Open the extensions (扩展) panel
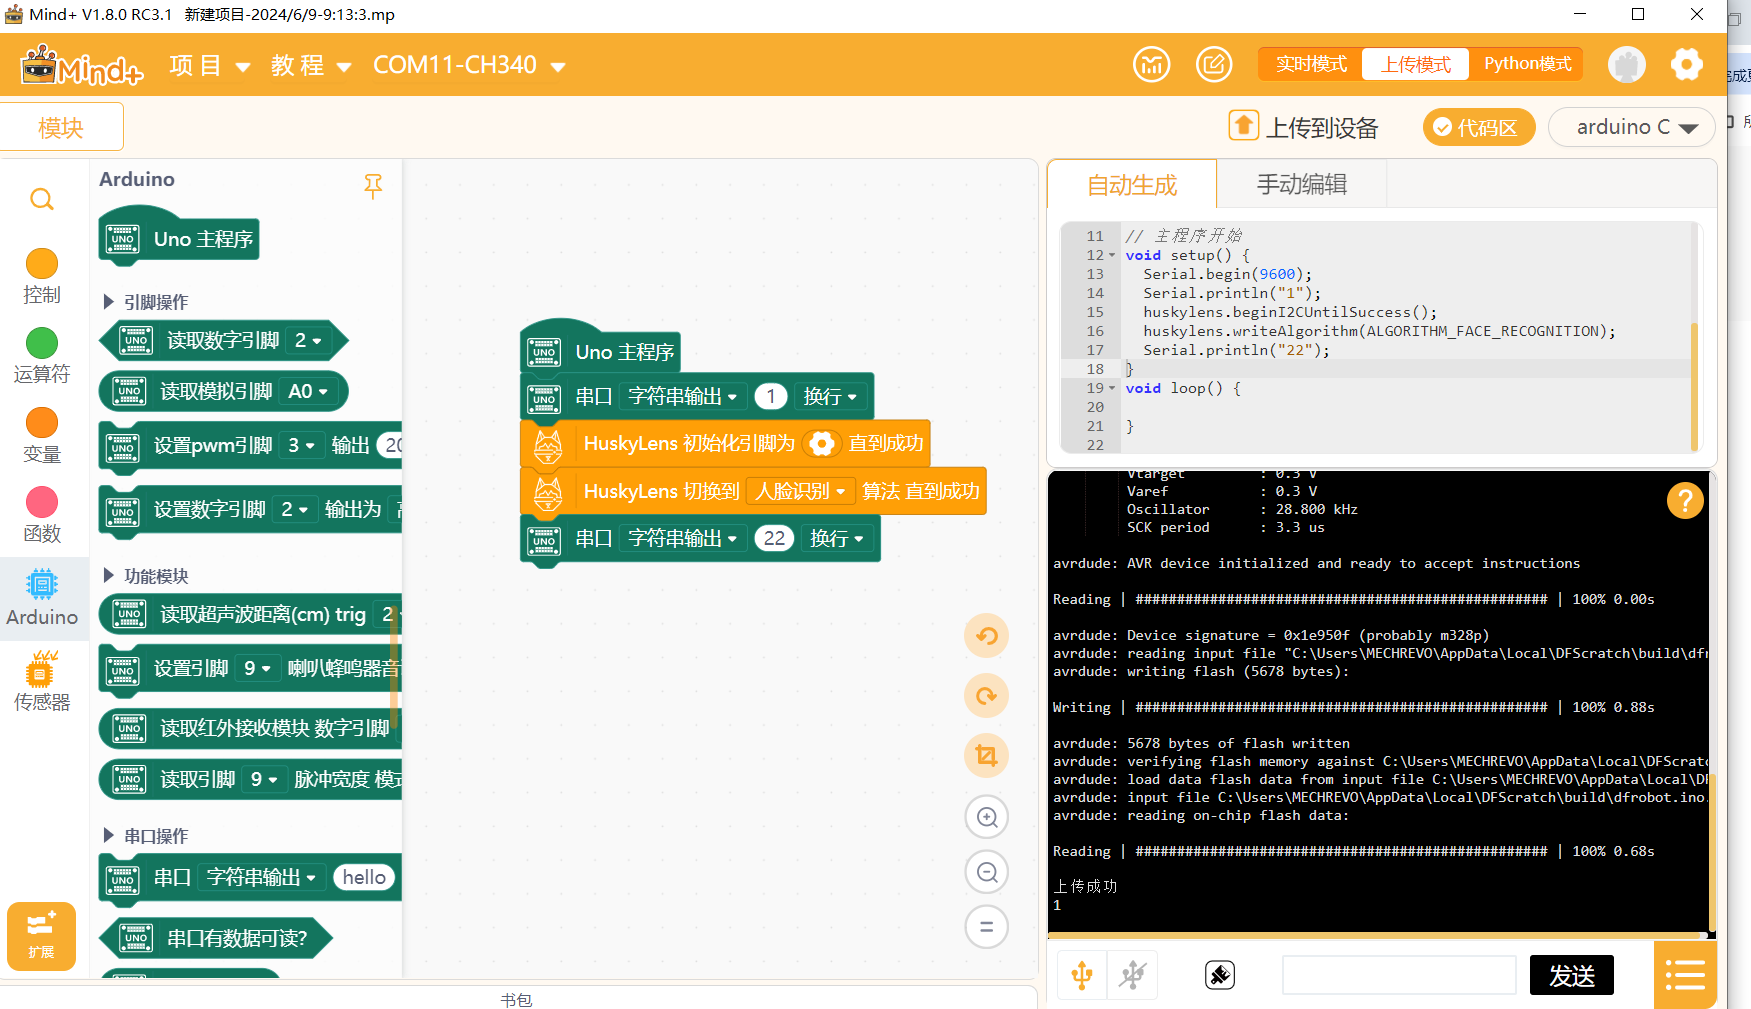1751x1009 pixels. 41,936
